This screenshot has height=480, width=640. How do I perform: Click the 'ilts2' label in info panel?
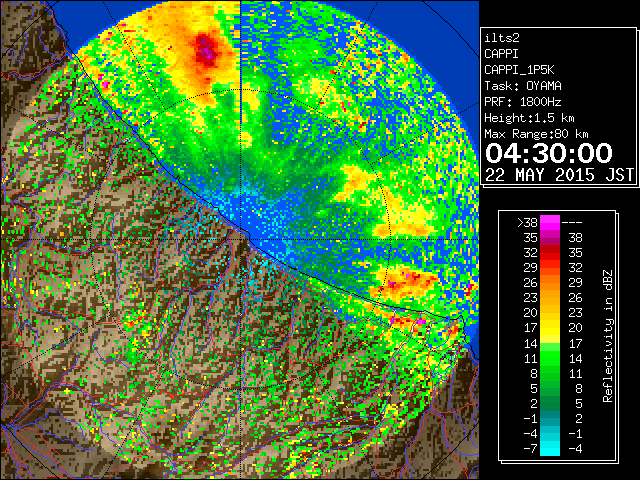pos(502,38)
